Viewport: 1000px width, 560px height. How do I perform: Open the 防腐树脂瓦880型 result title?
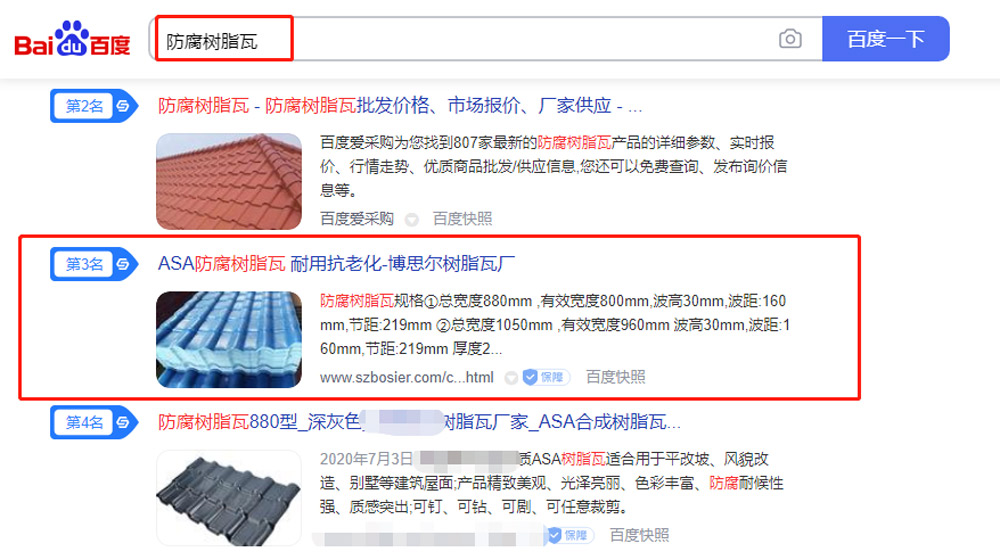pyautogui.click(x=419, y=422)
